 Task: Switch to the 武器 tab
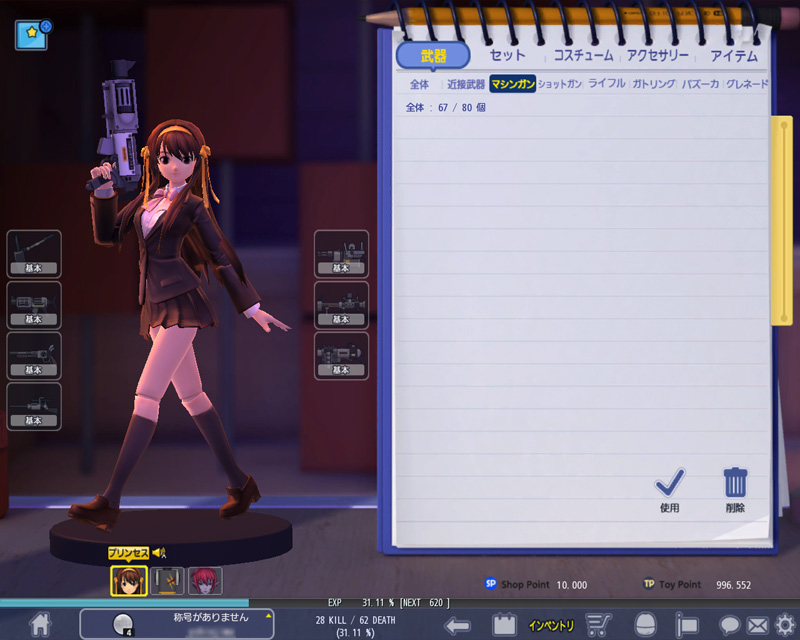point(433,55)
